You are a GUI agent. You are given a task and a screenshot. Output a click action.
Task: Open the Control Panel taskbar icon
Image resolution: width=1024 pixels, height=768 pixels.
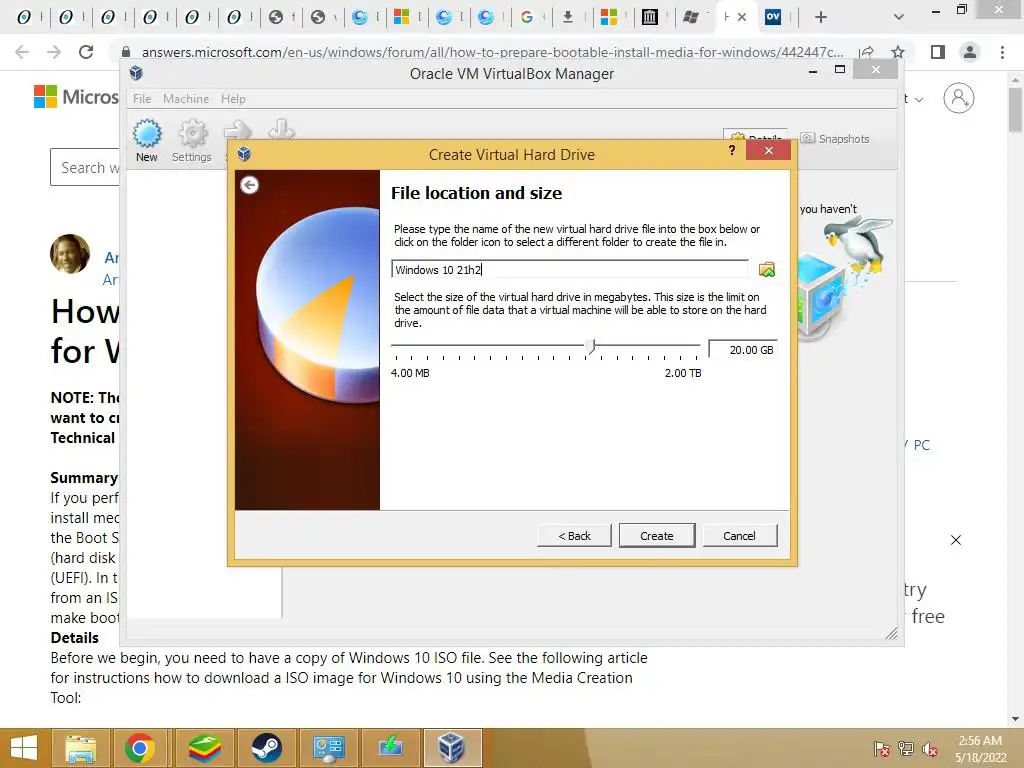tap(328, 748)
